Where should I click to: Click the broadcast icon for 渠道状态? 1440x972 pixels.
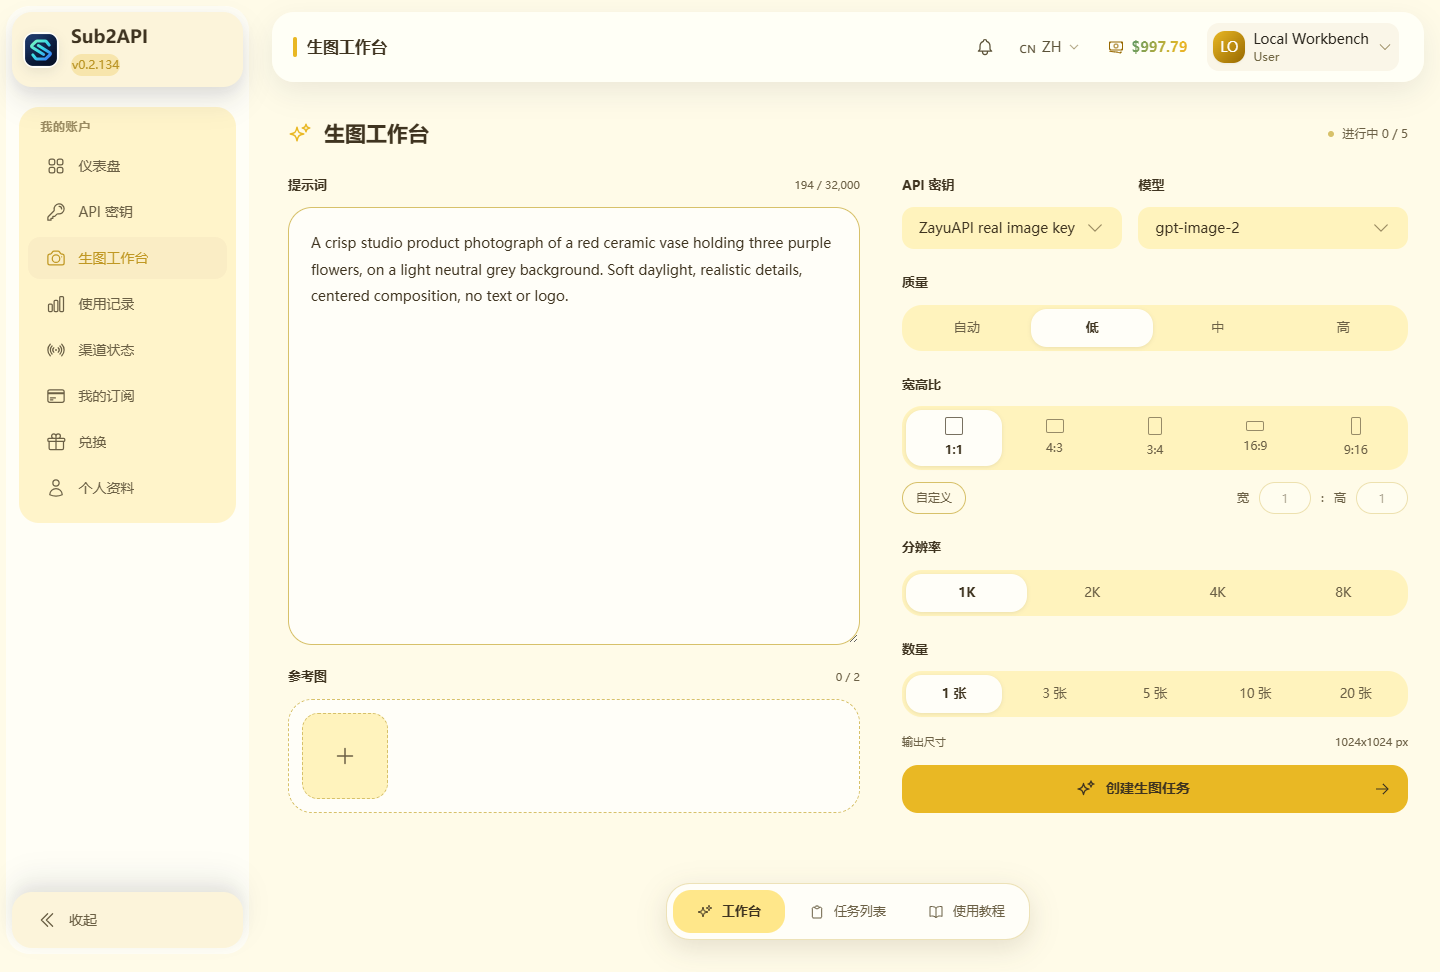[x=56, y=350]
